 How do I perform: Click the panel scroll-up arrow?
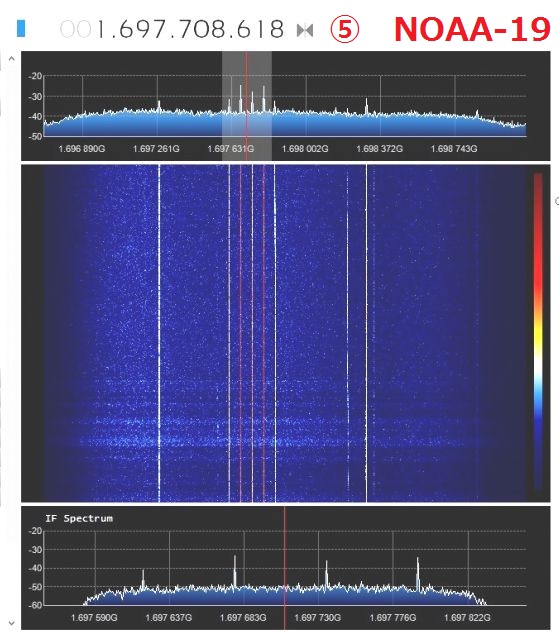coord(11,59)
